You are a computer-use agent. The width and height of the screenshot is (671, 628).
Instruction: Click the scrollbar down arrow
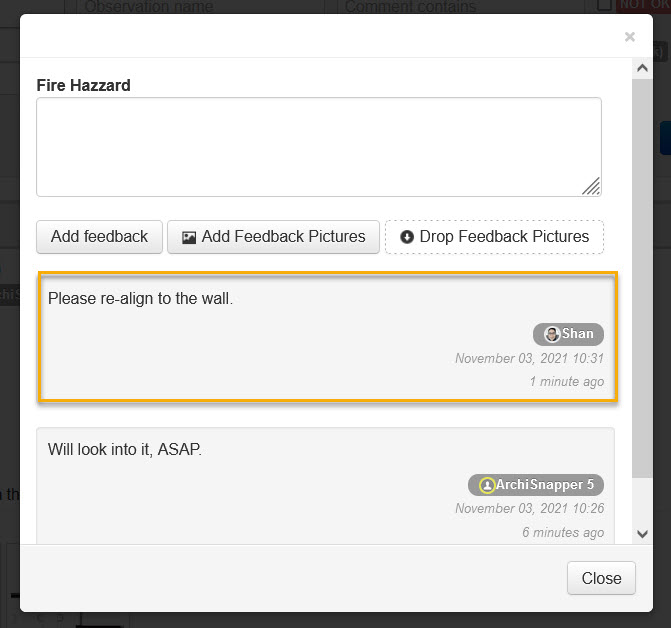(643, 535)
